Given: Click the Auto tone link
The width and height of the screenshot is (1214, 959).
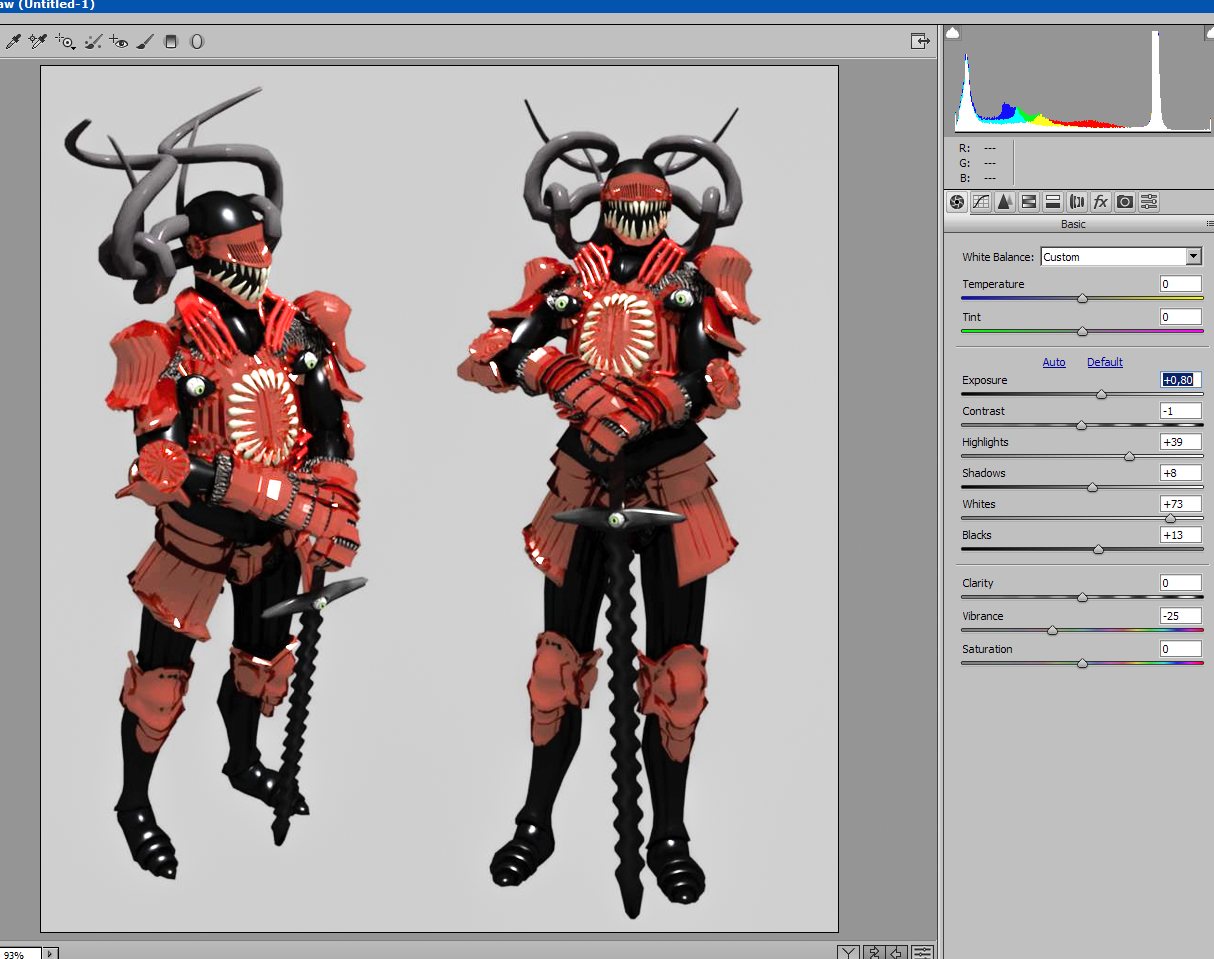Looking at the screenshot, I should point(1054,362).
